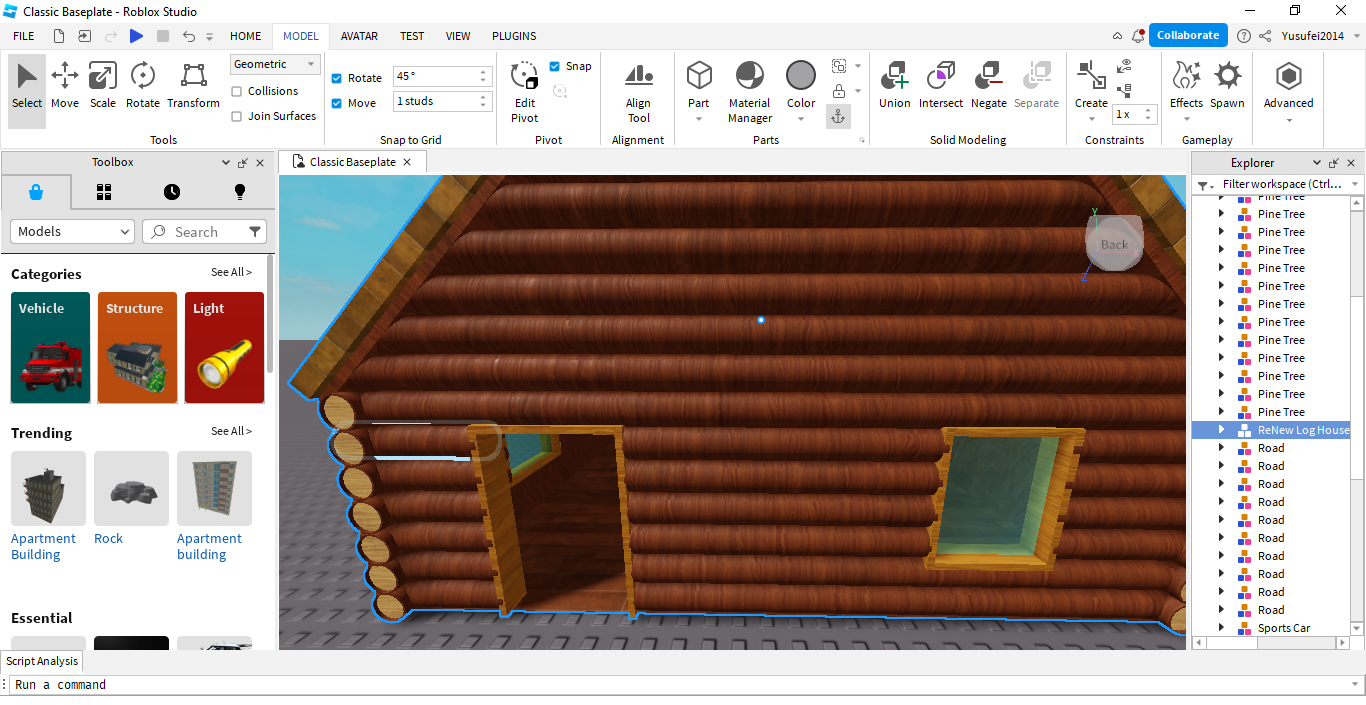Toggle the Anchor button in Parts
The image size is (1366, 705).
(x=838, y=117)
